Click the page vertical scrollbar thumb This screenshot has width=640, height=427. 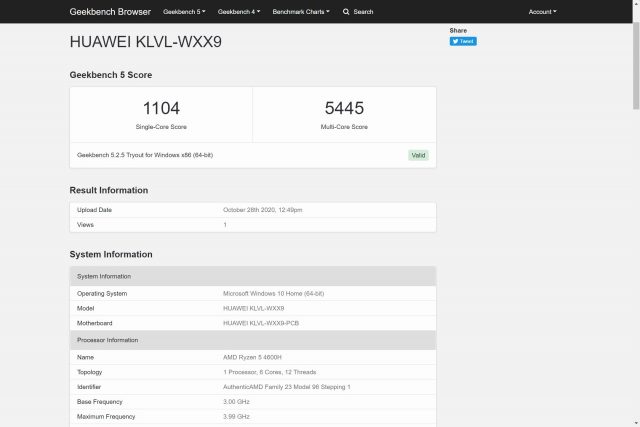point(636,65)
